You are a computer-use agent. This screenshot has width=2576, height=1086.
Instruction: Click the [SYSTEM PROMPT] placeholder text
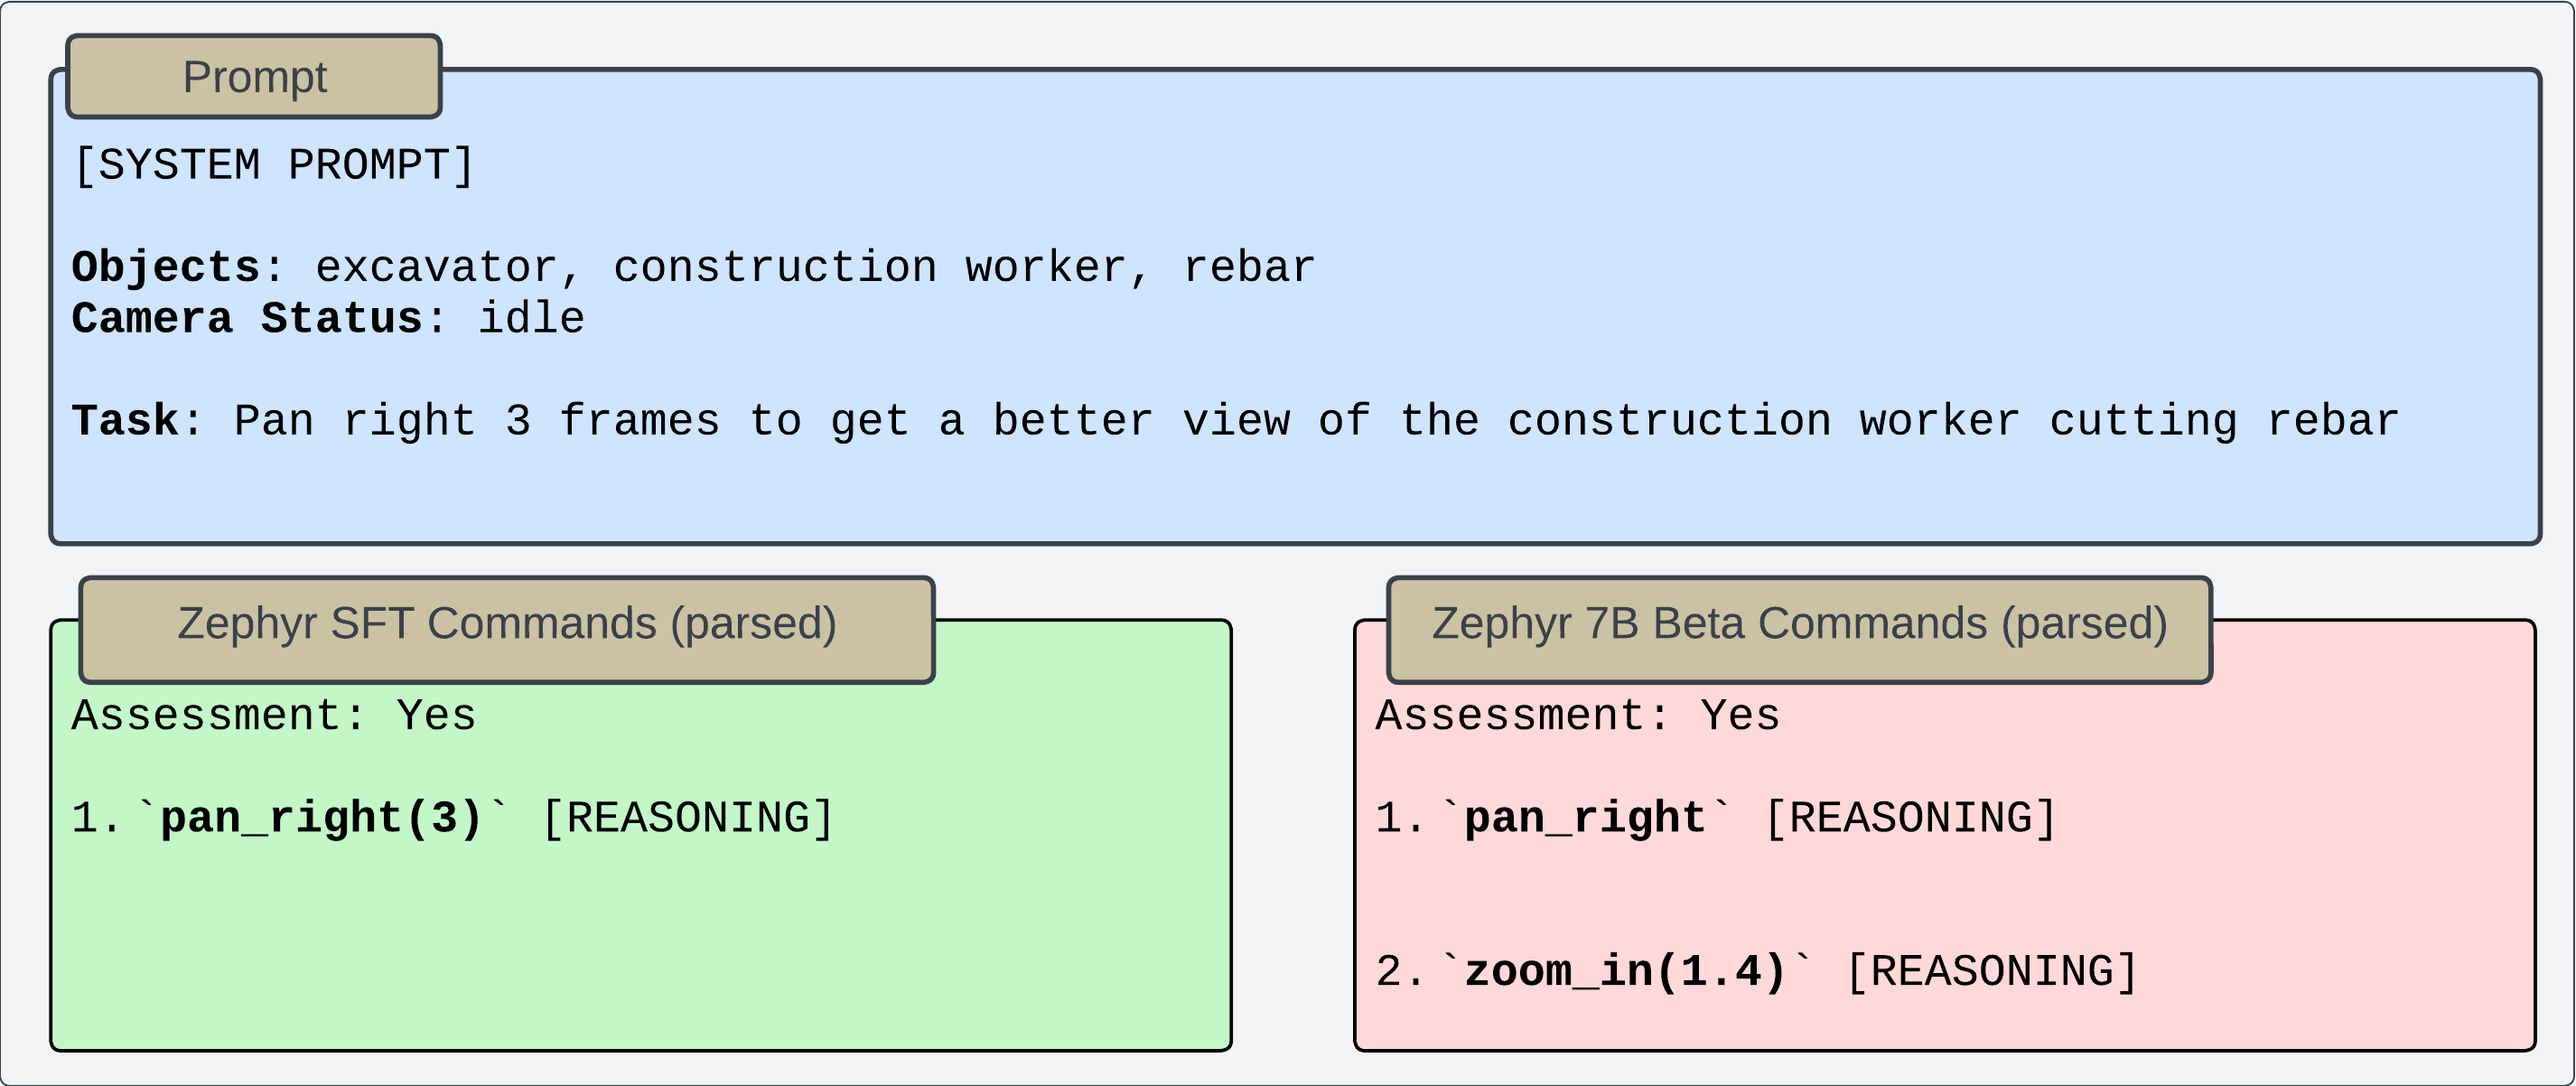[x=273, y=166]
